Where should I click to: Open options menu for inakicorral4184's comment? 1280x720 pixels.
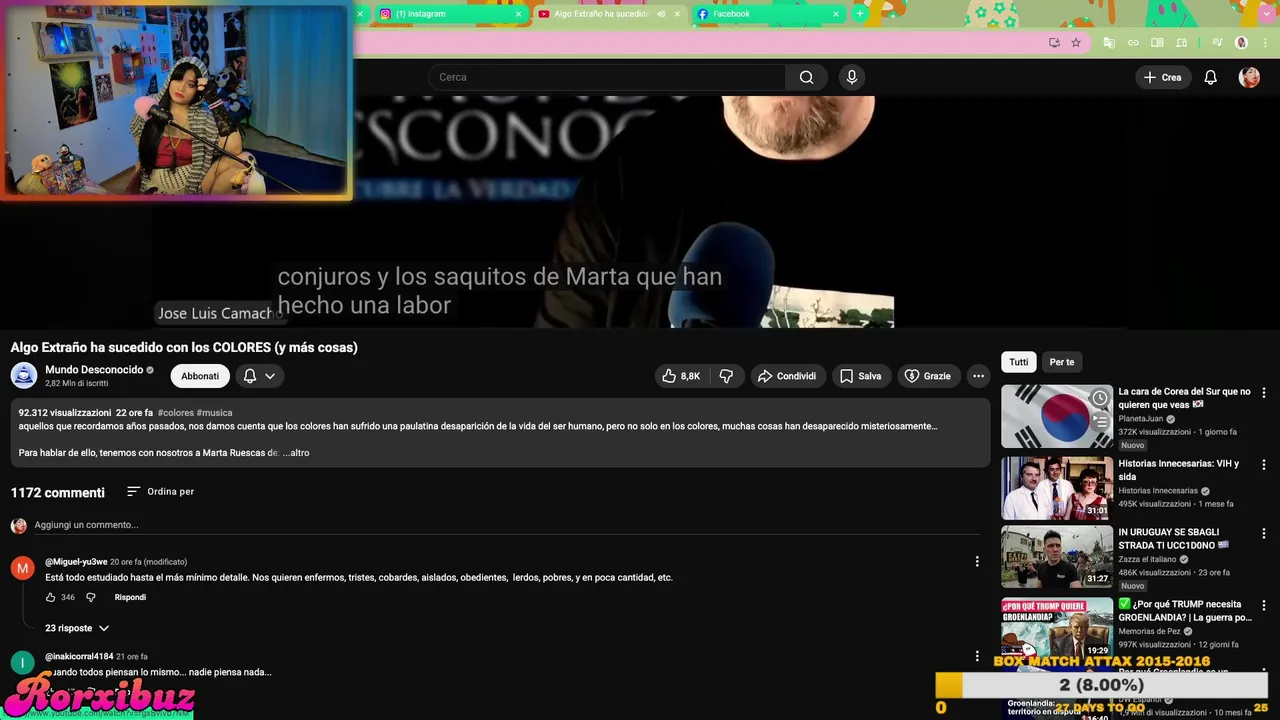pos(977,657)
